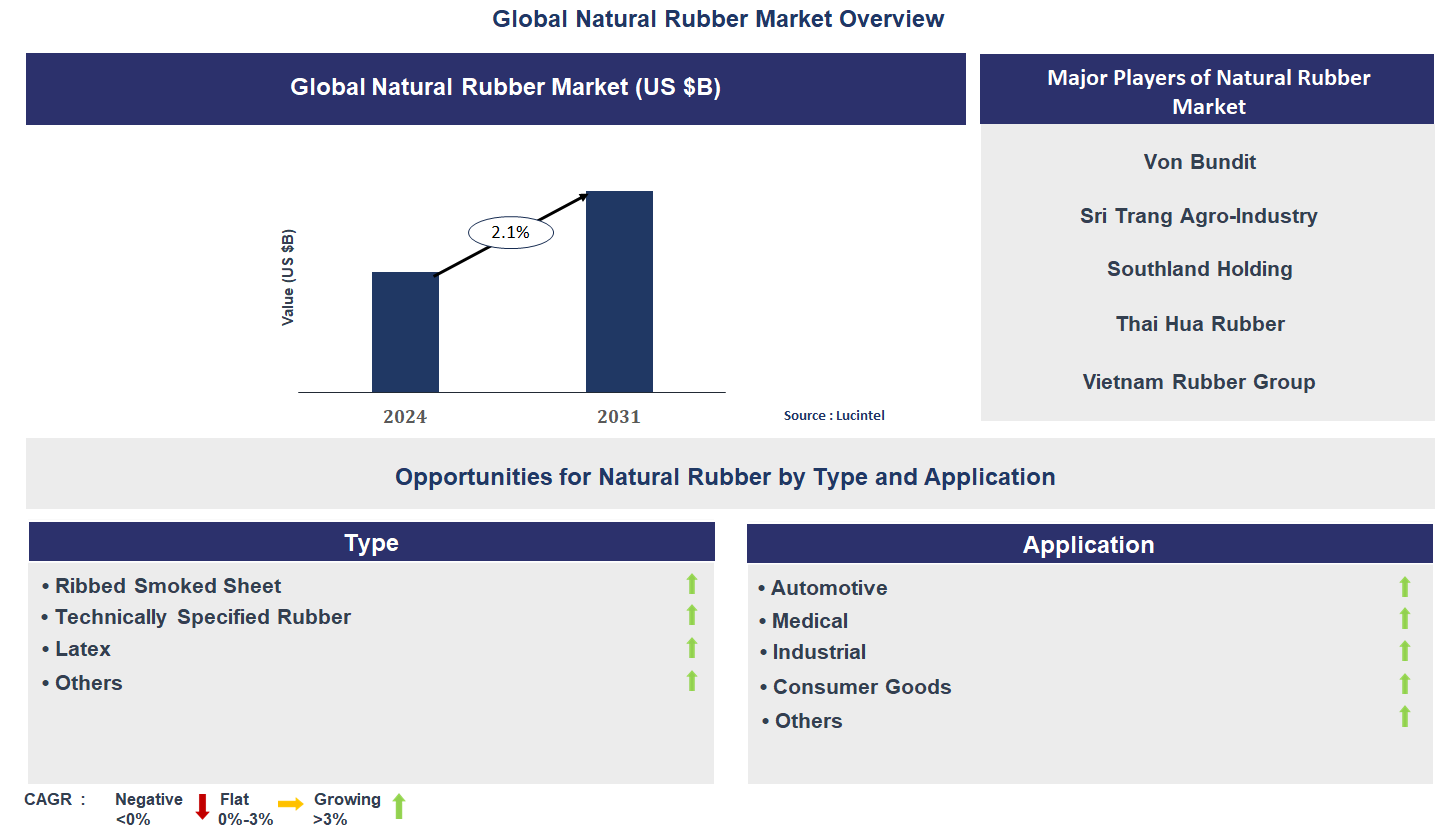This screenshot has height=837, width=1453.
Task: Select Sri Trang Agro-Industry in the players list
Action: [x=1199, y=215]
